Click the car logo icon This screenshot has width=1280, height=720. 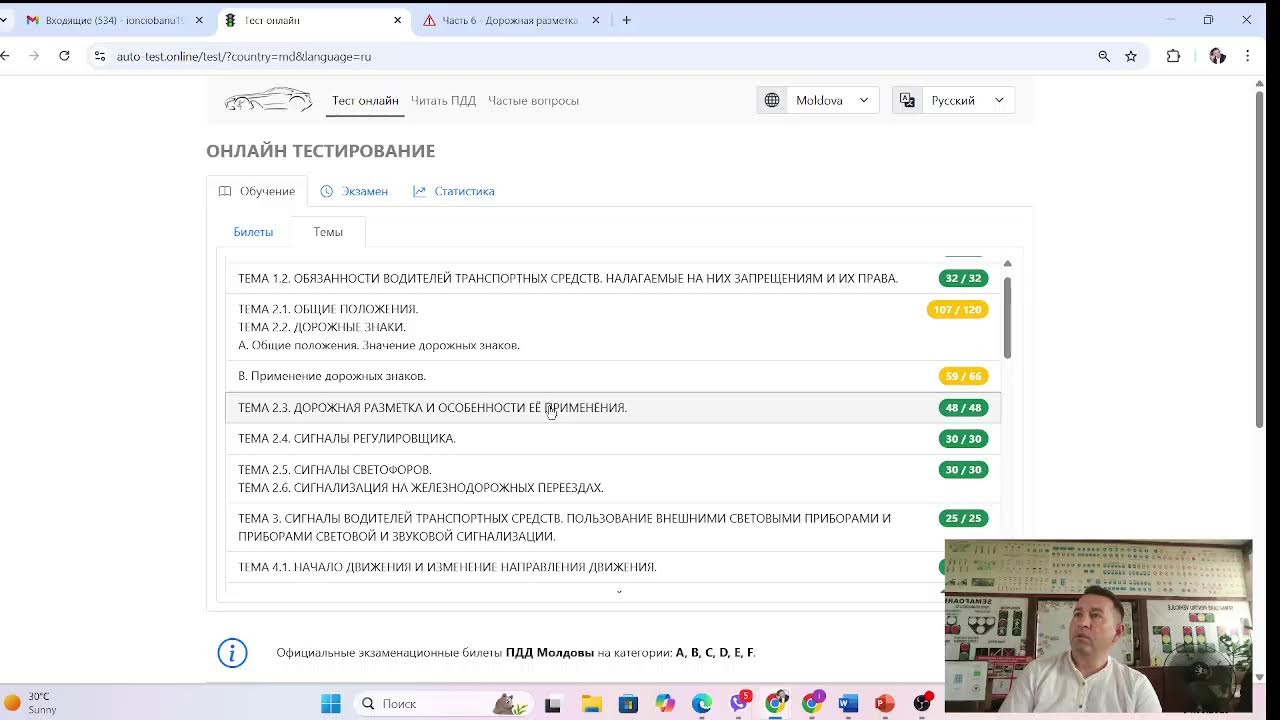(268, 100)
